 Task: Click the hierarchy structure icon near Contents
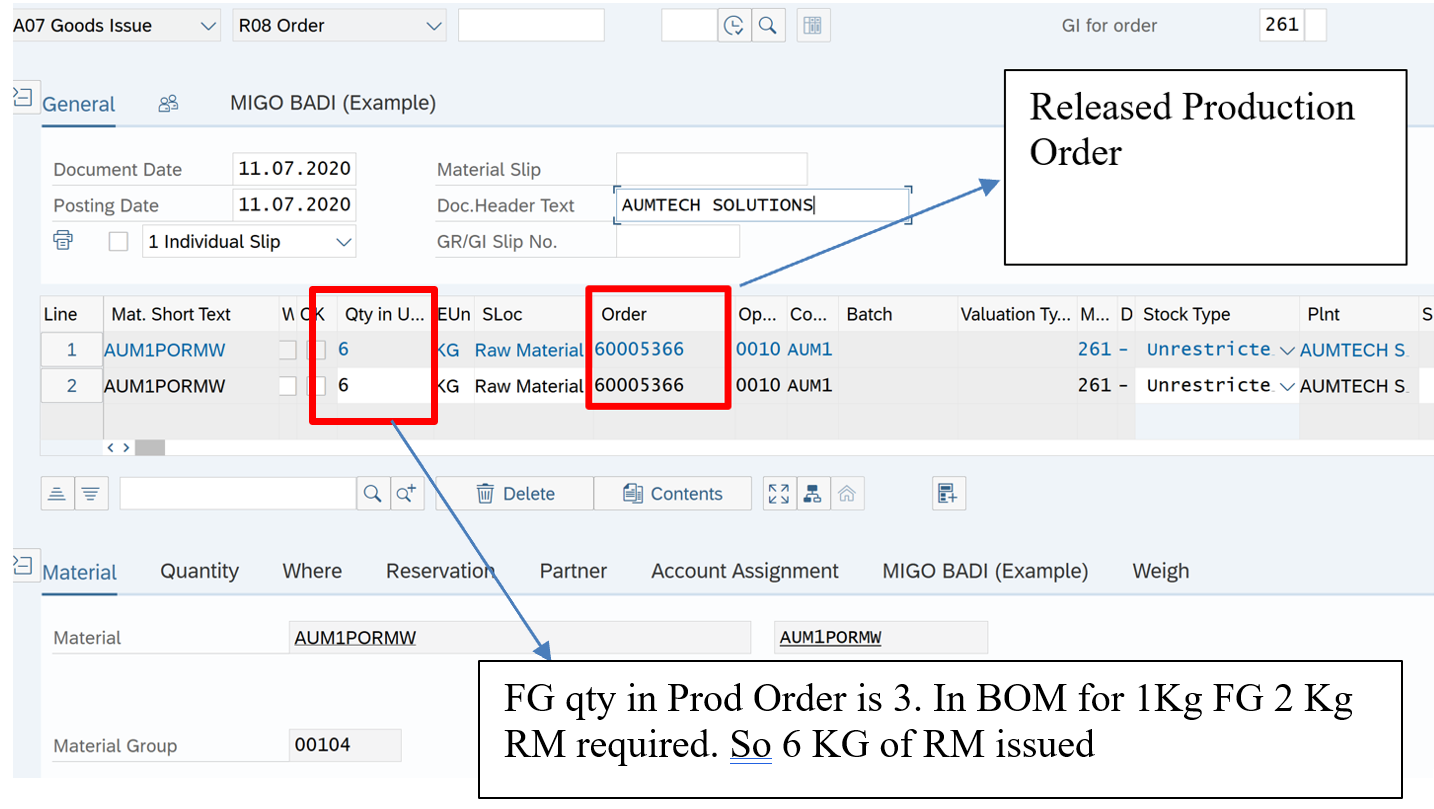812,493
